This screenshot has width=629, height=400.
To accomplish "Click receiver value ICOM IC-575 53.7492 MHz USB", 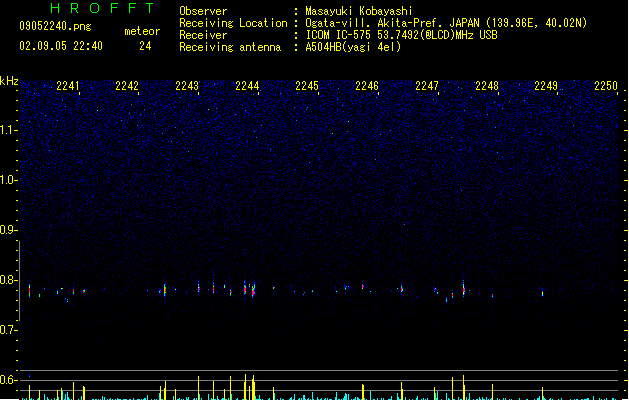I will tap(402, 35).
